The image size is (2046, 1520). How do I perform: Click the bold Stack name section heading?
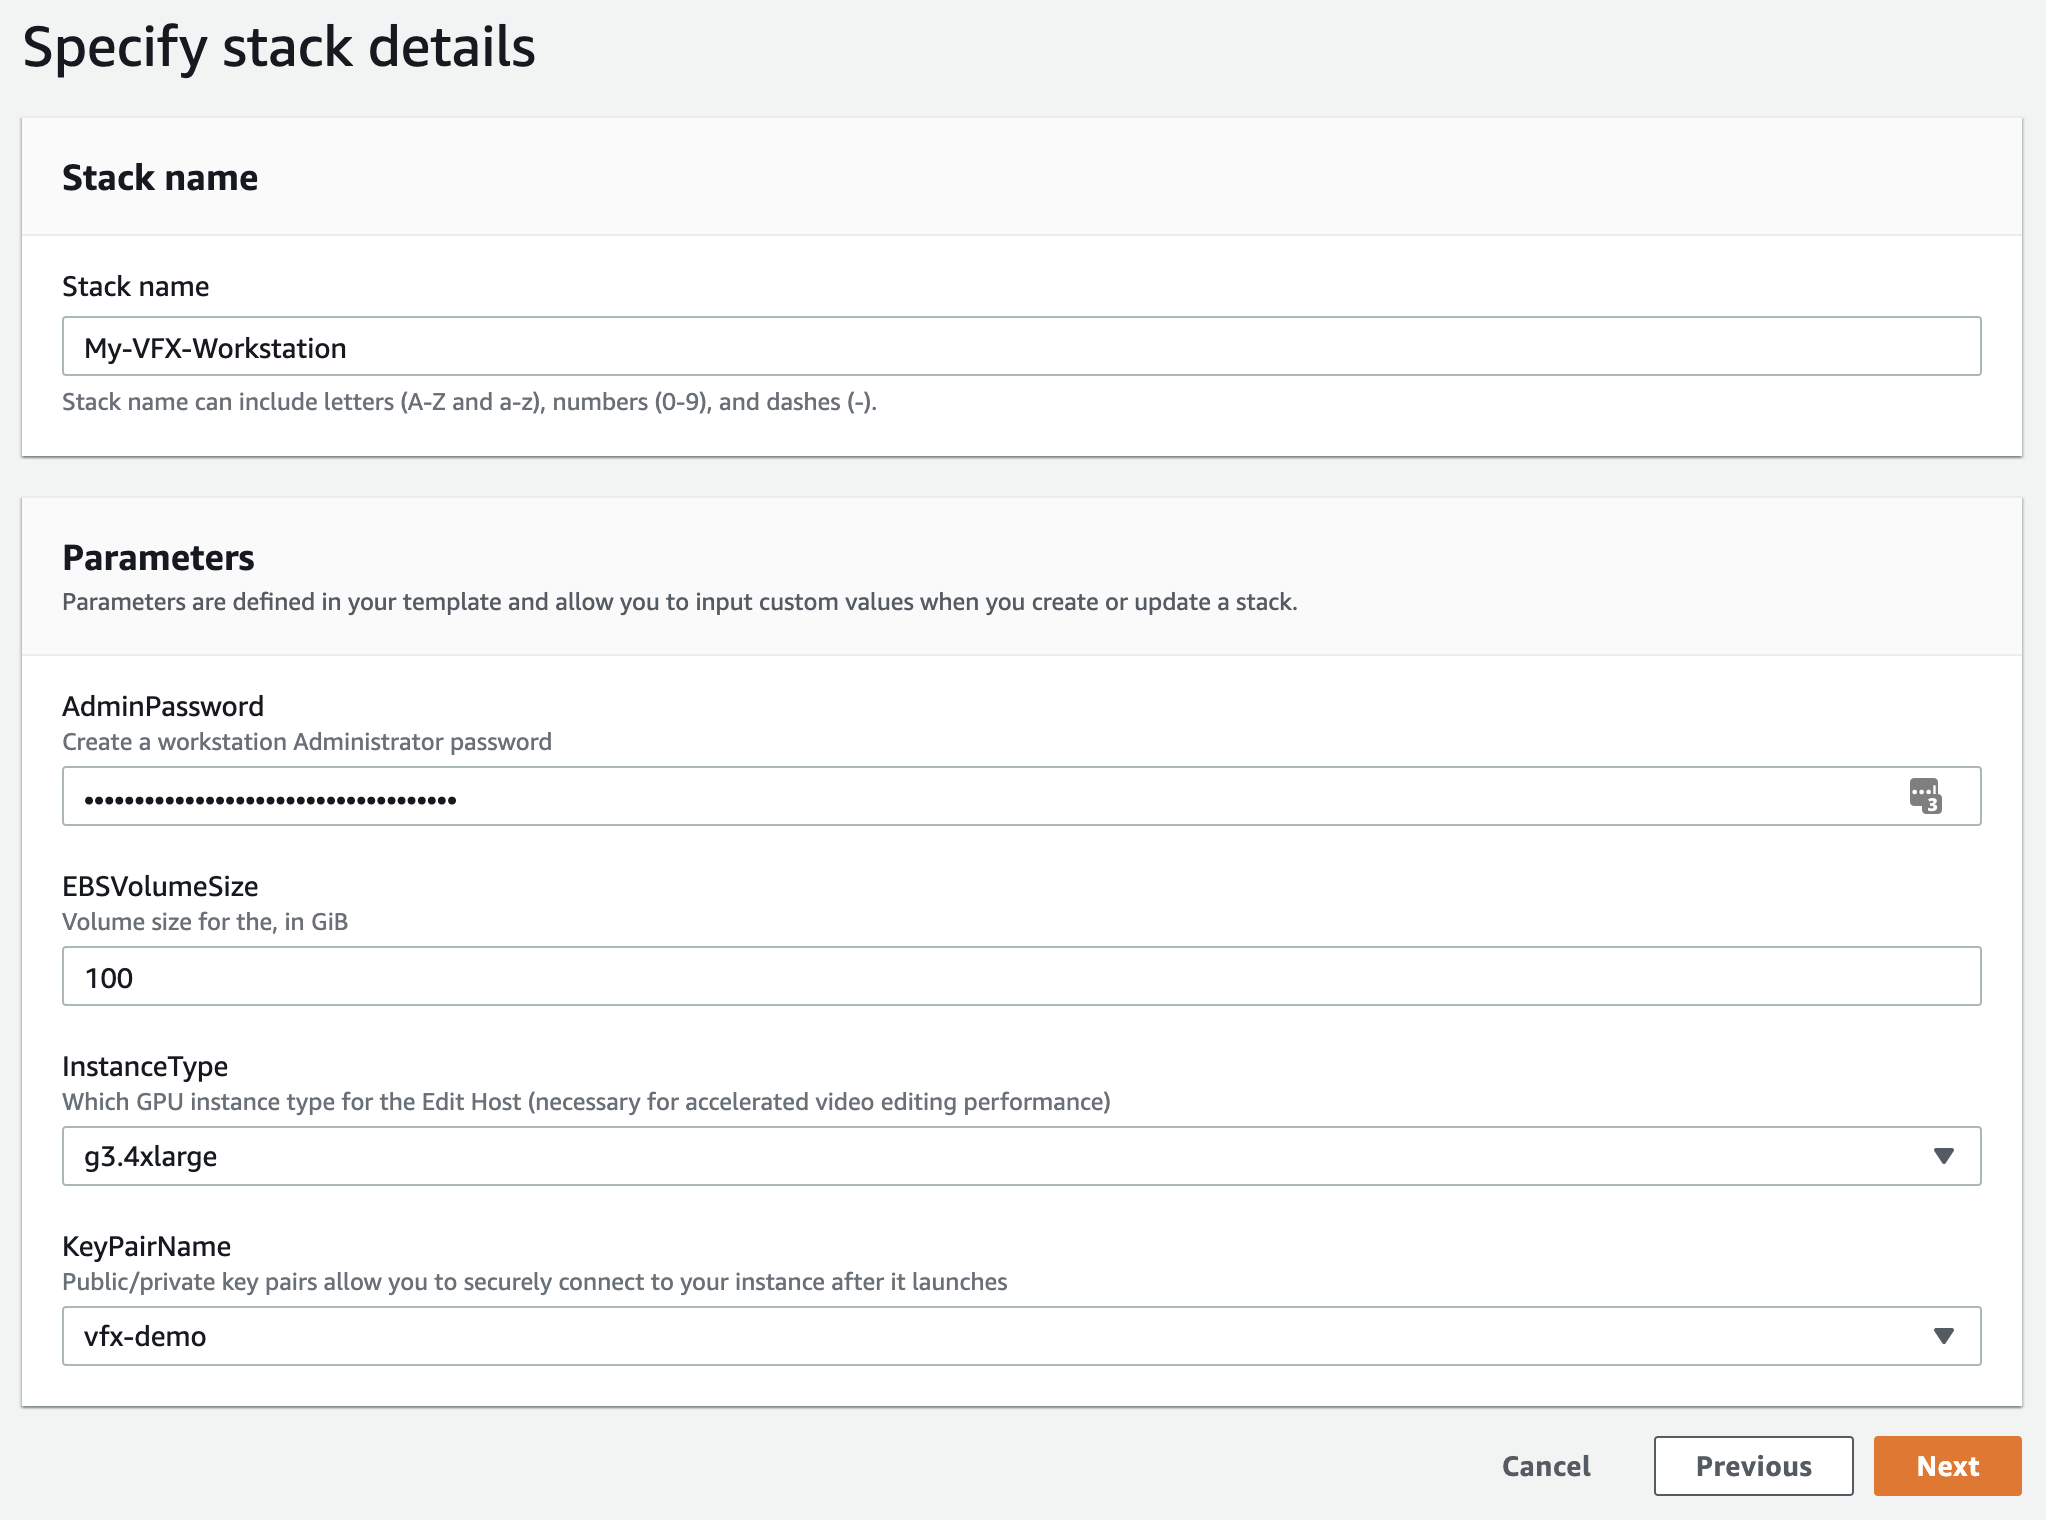(x=160, y=177)
